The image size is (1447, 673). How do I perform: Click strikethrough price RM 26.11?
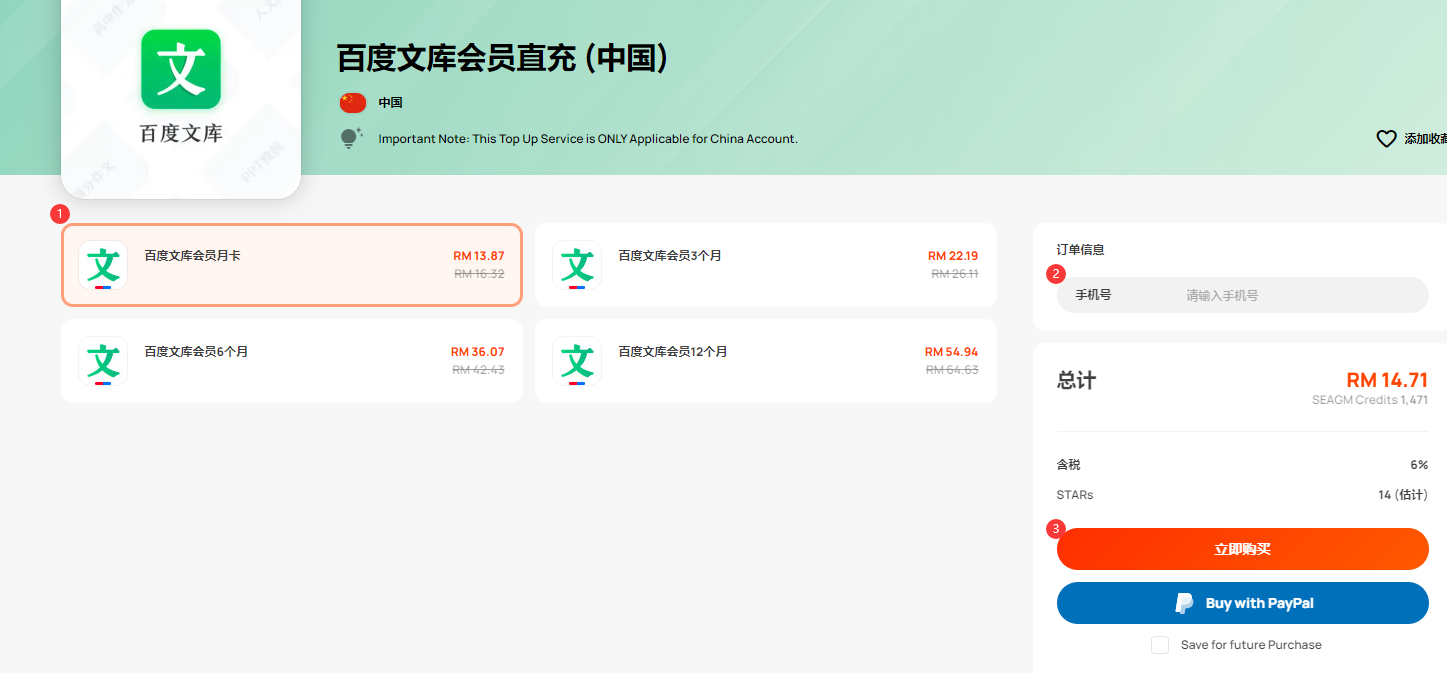[x=955, y=274]
